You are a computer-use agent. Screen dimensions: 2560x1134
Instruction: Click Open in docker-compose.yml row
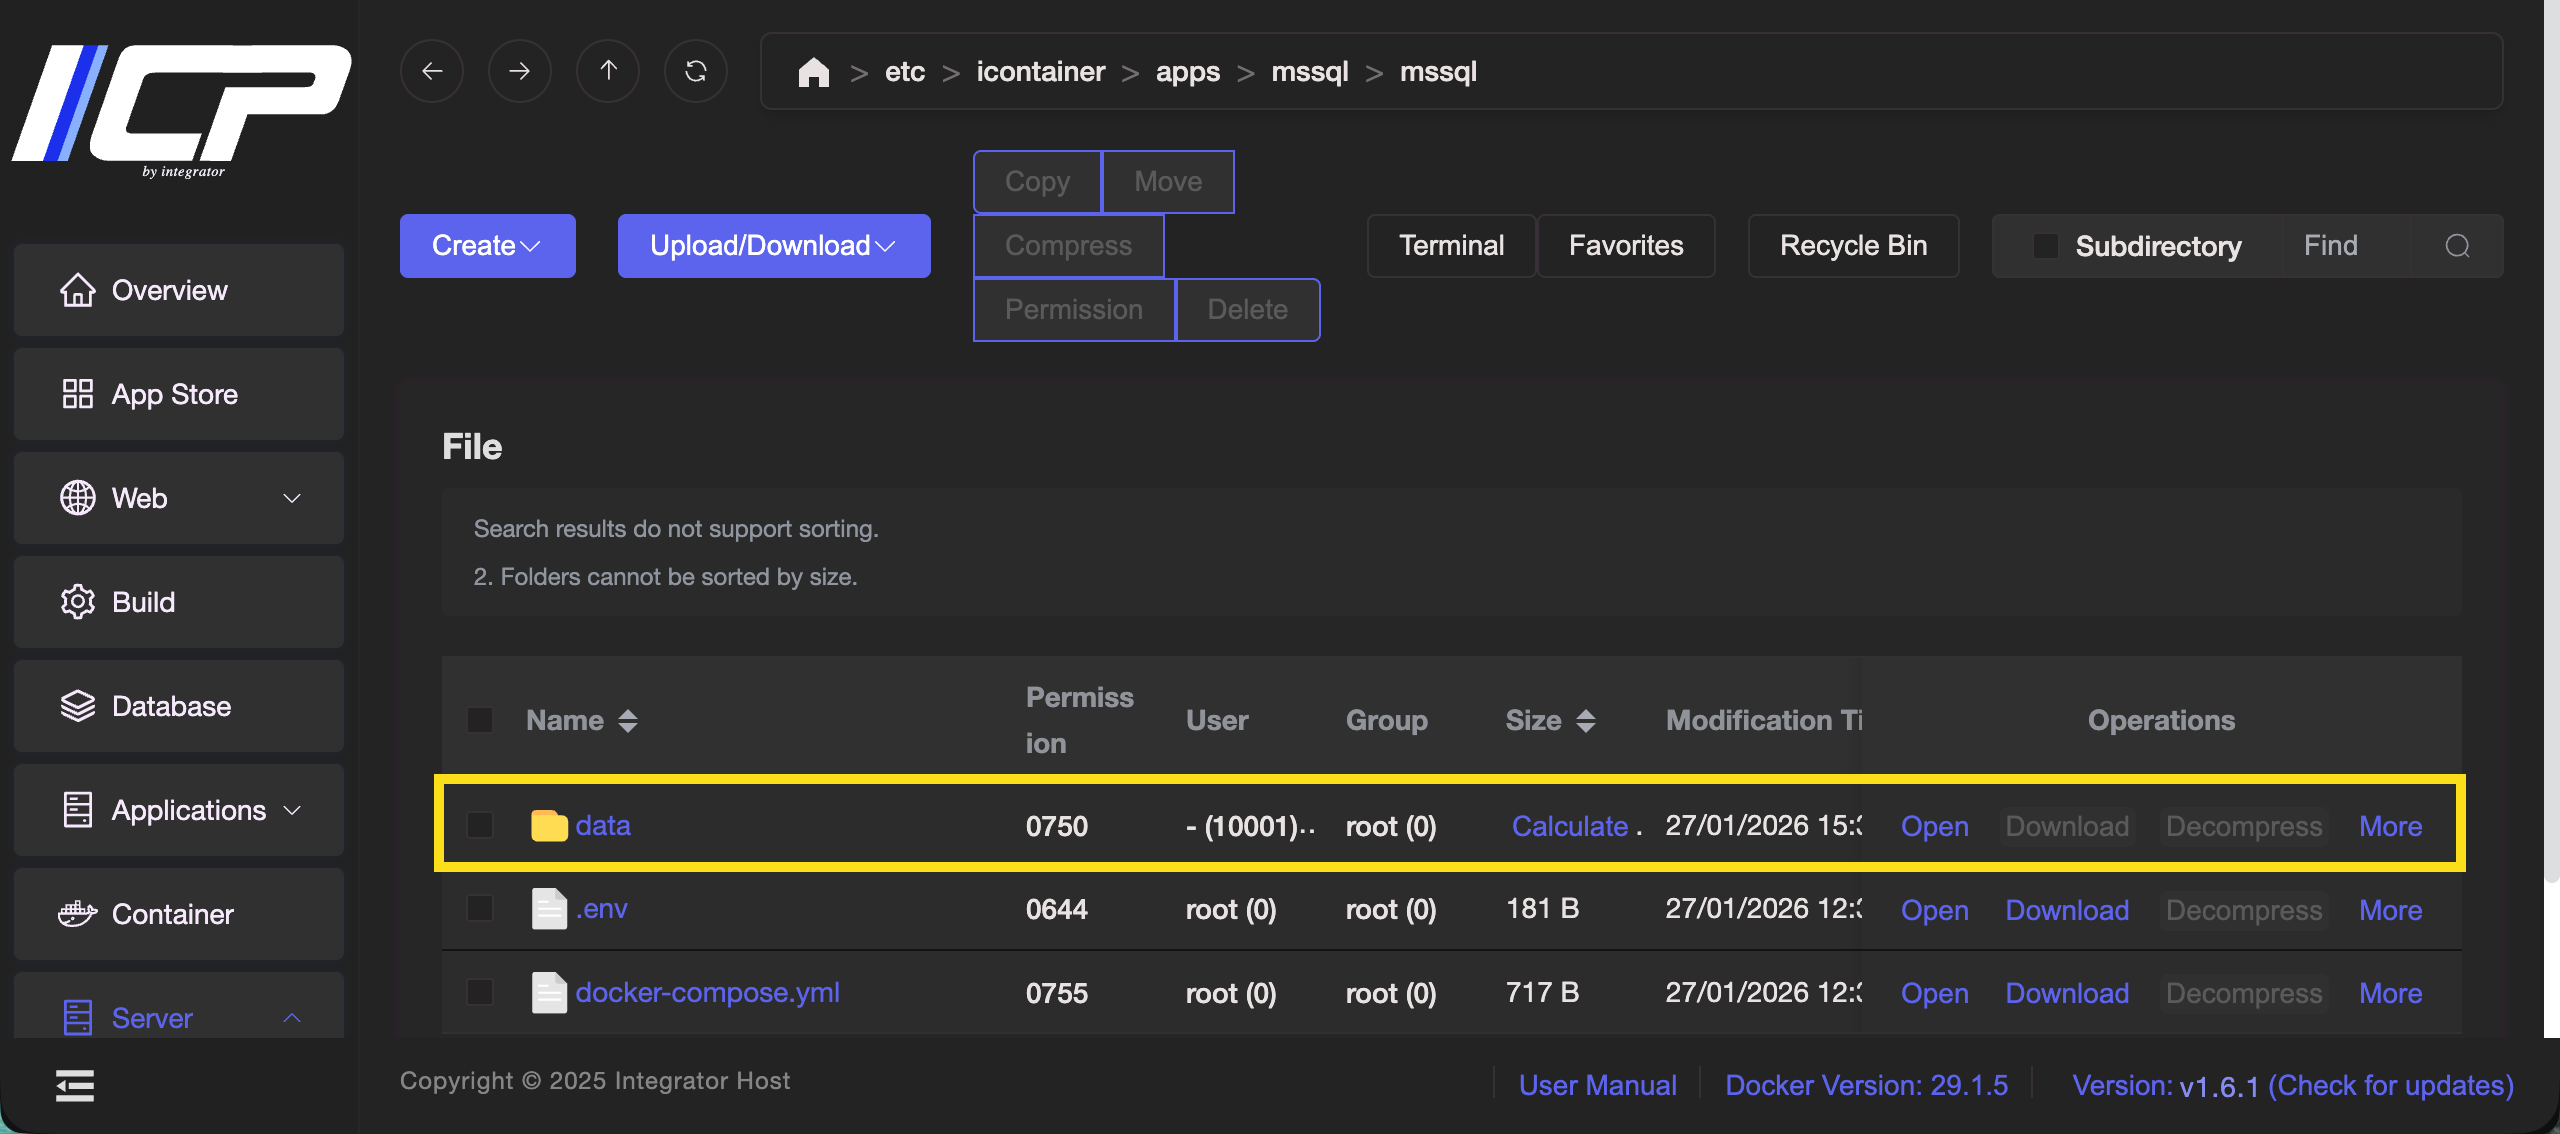pos(1934,993)
